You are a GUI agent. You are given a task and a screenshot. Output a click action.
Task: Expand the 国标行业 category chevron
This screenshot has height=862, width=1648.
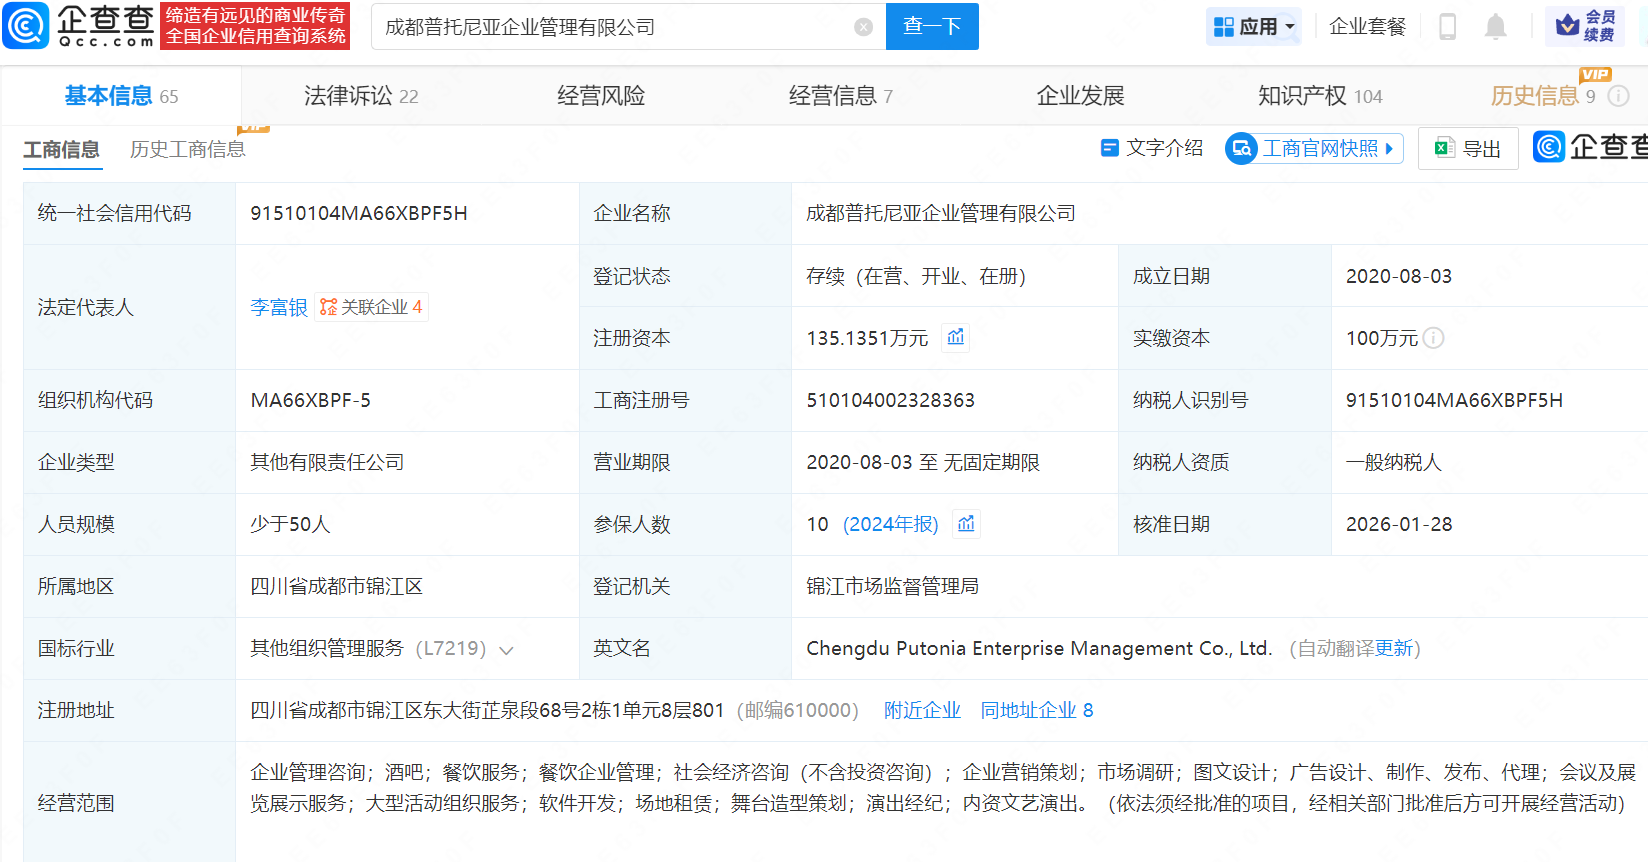pyautogui.click(x=506, y=650)
